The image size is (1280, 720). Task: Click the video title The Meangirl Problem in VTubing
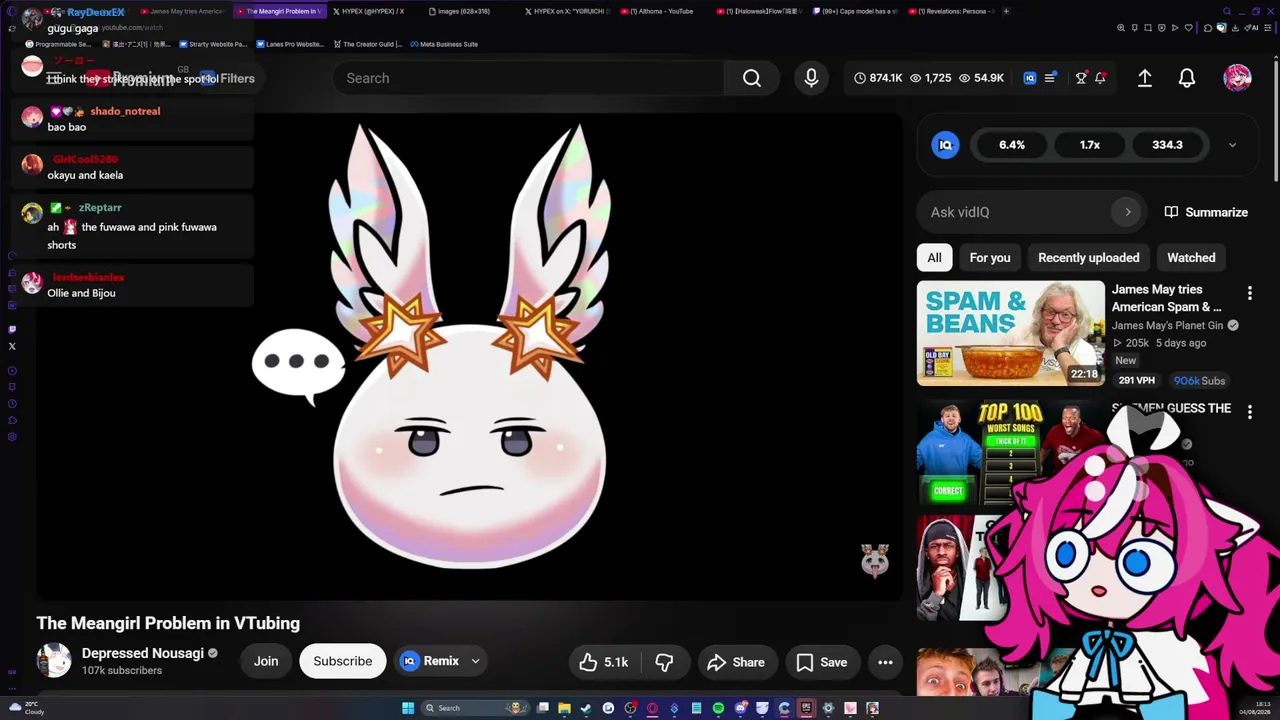[x=168, y=623]
